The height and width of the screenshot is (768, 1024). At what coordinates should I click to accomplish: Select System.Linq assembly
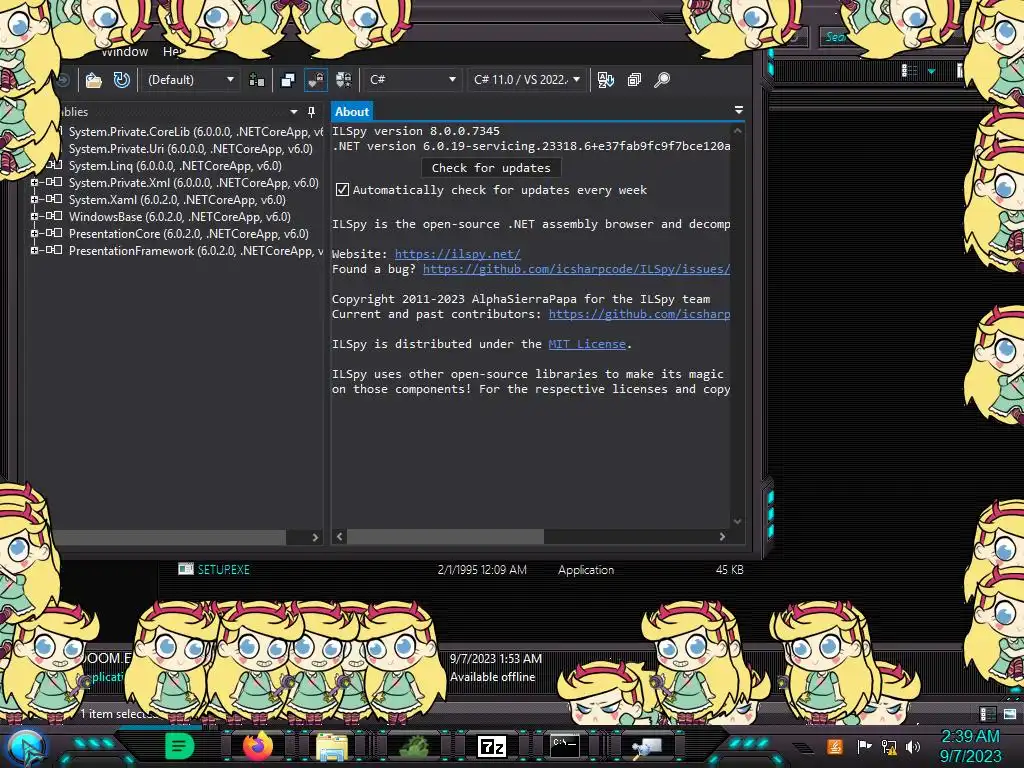tap(175, 166)
